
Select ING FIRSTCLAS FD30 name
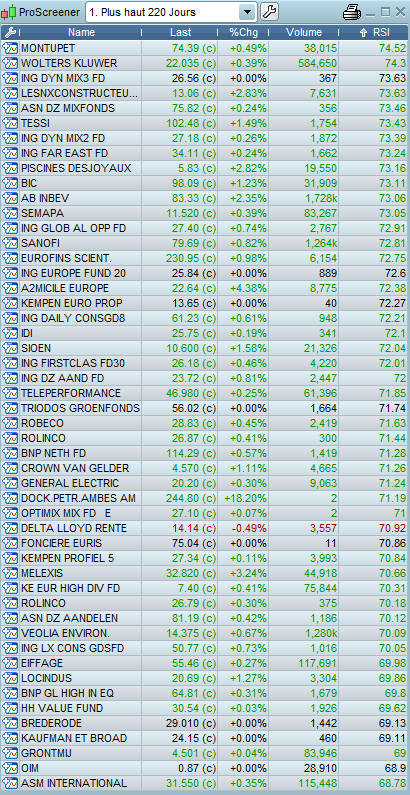[x=73, y=363]
